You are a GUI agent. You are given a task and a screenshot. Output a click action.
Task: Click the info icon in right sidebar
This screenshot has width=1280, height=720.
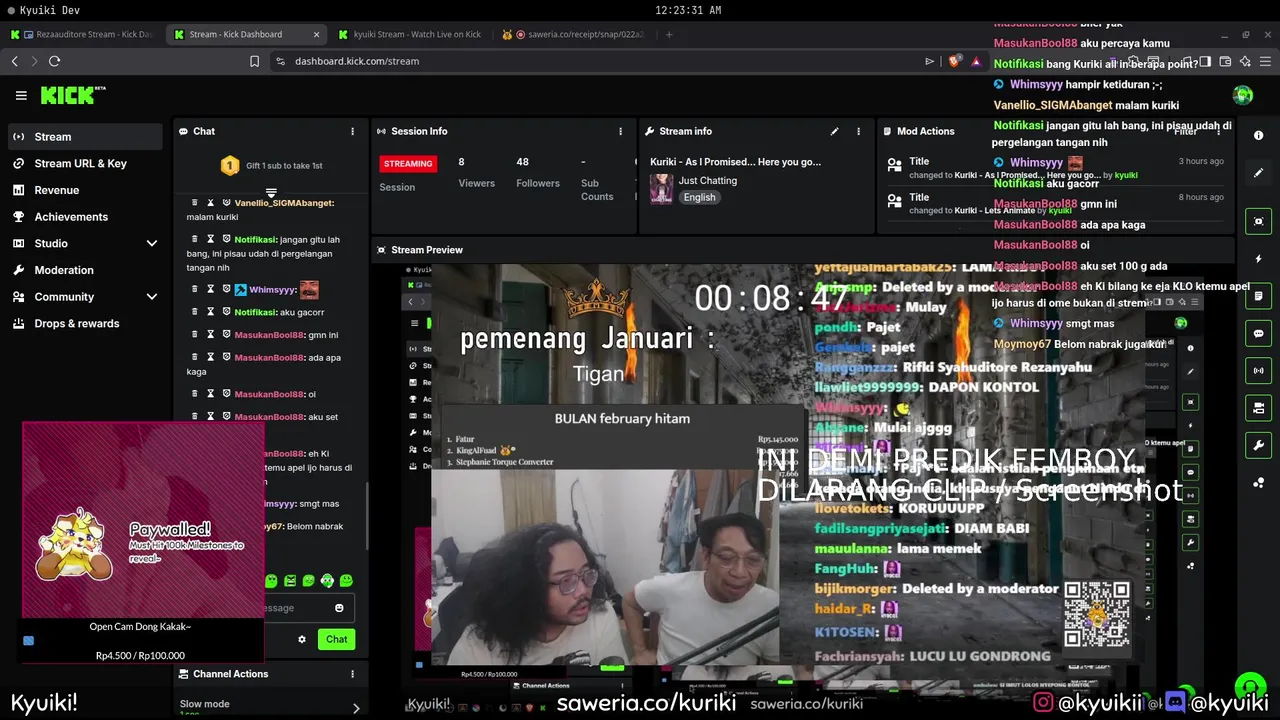(x=1258, y=136)
